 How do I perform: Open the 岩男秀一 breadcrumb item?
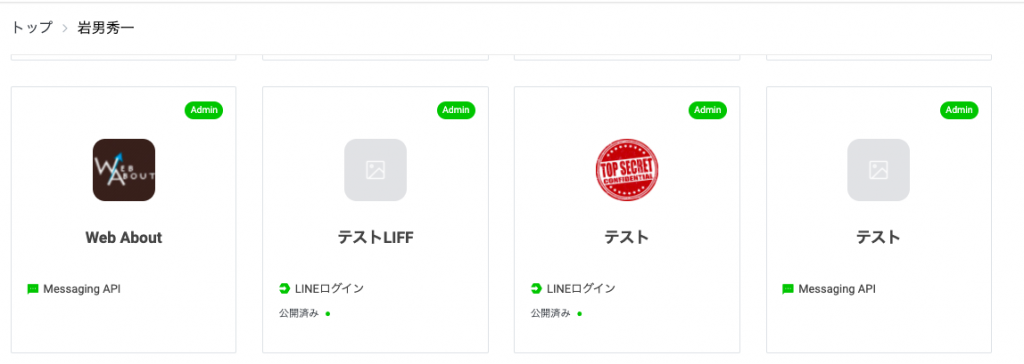tap(106, 28)
